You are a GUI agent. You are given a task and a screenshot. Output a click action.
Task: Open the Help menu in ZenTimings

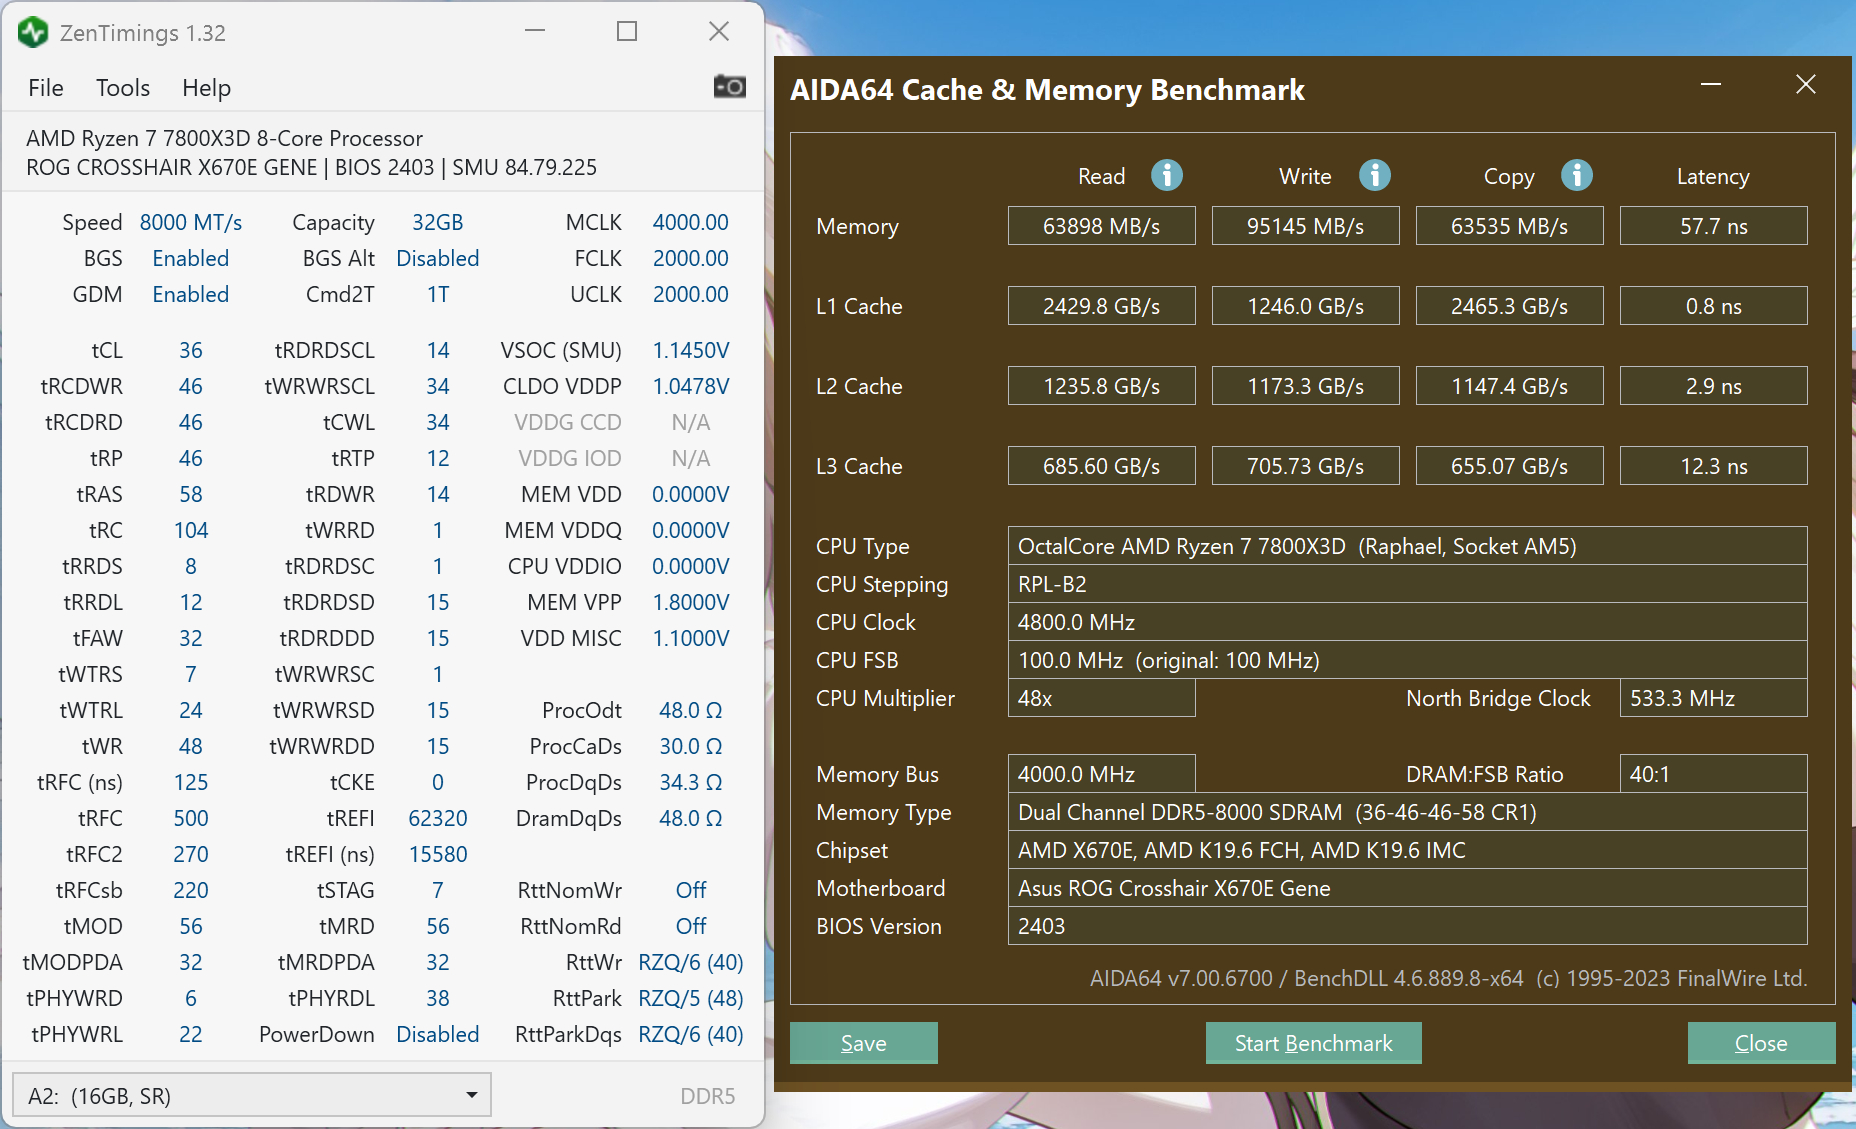pos(206,88)
